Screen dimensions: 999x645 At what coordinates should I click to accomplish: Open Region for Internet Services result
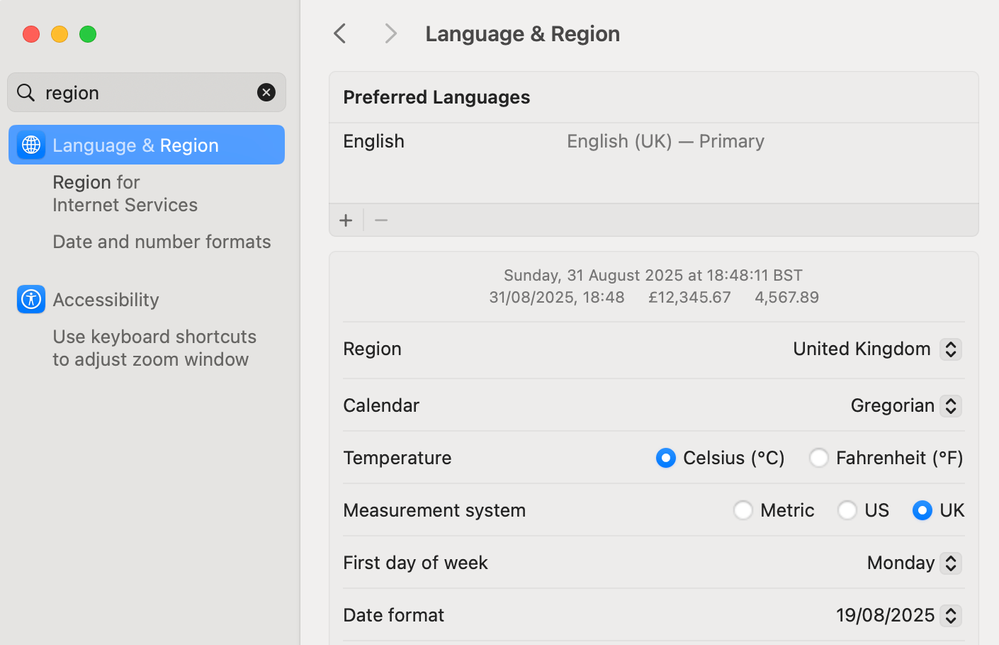(125, 194)
